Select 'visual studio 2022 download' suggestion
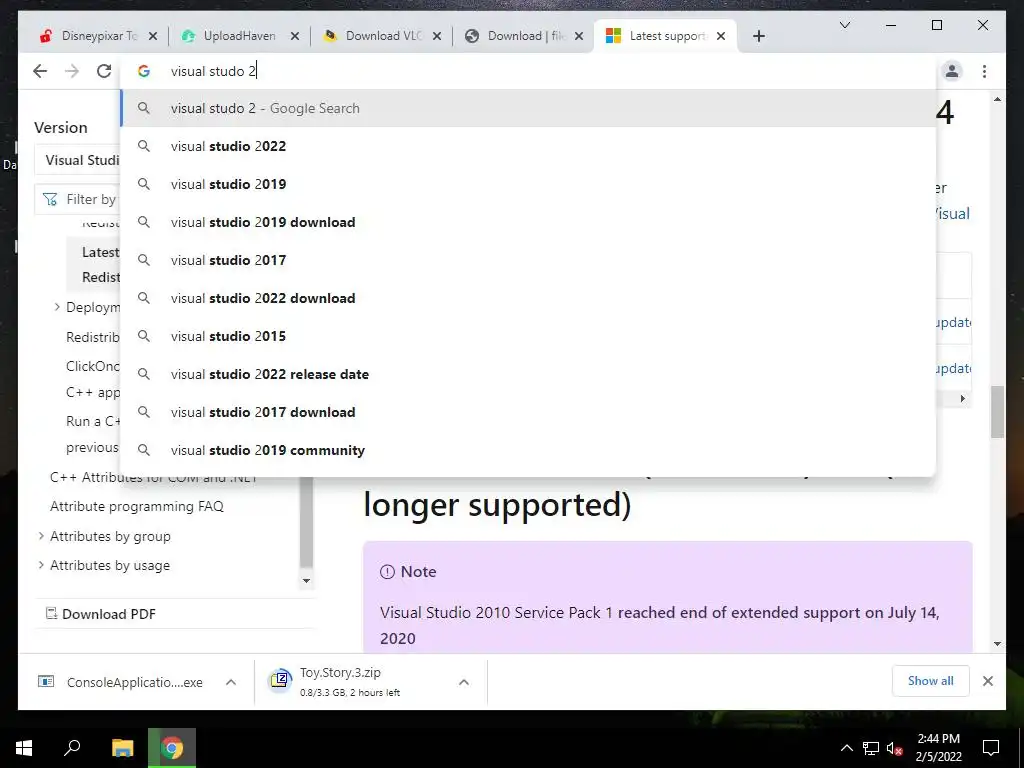 [528, 298]
